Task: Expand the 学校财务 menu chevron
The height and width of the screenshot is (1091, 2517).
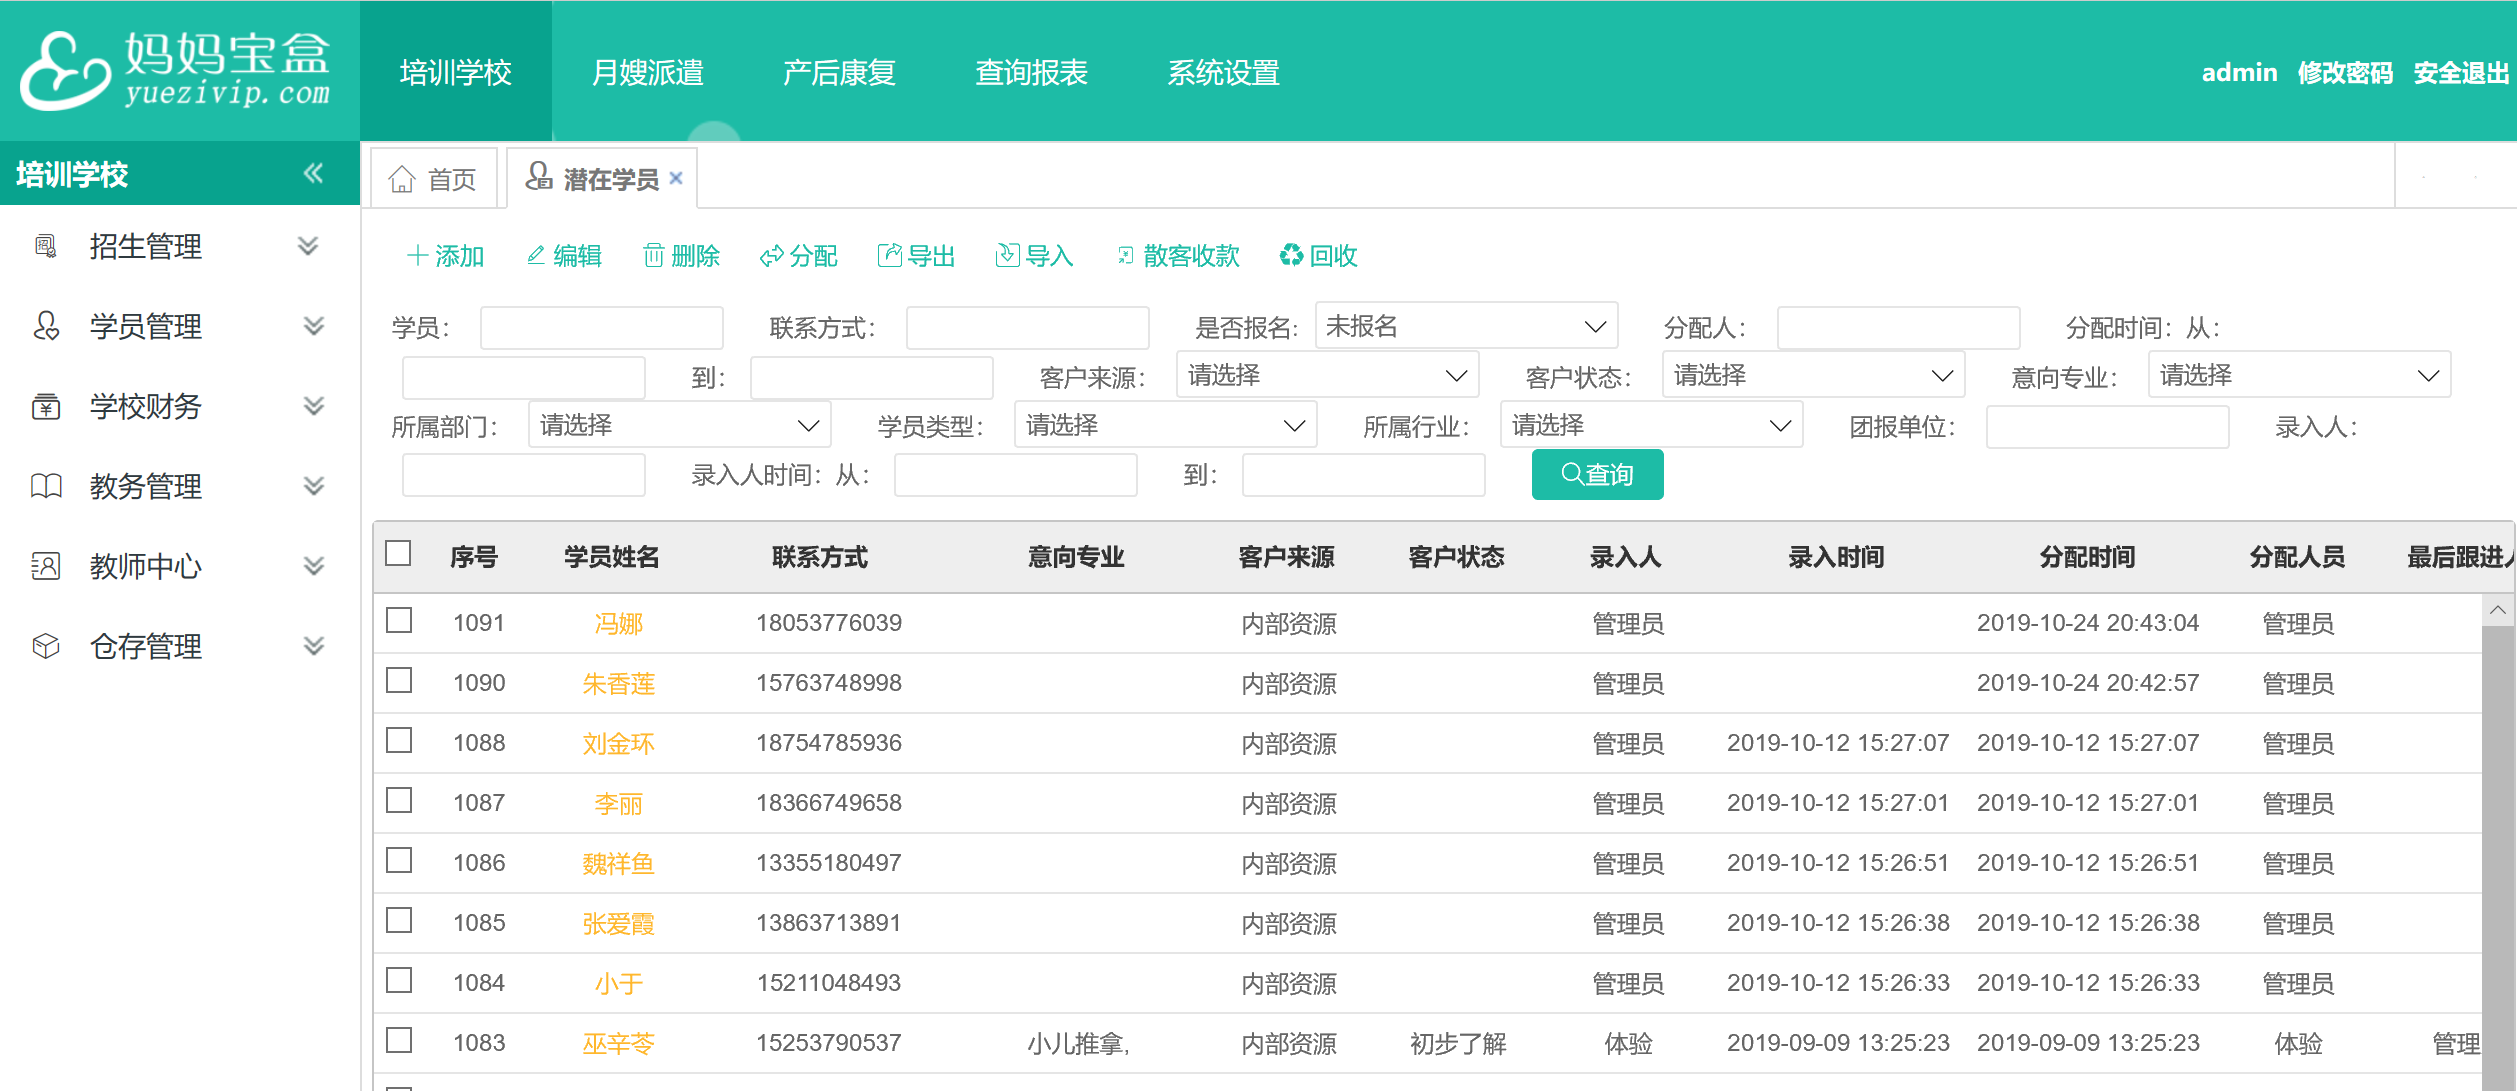Action: pyautogui.click(x=314, y=406)
